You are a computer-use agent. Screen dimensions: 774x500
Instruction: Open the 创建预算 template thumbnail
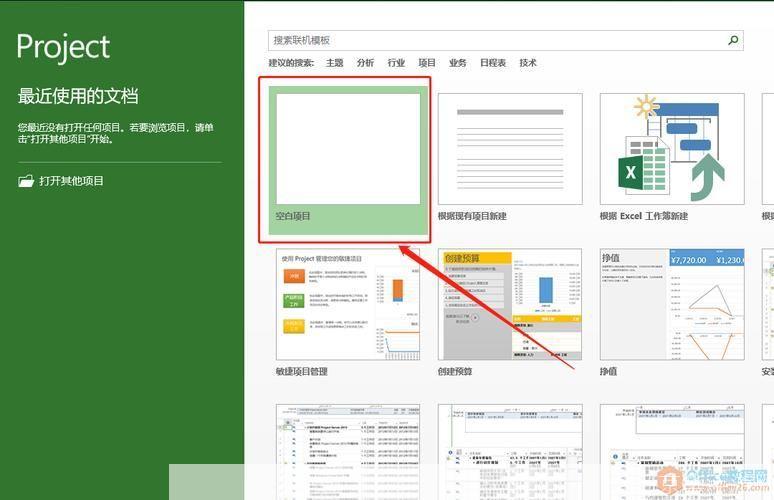click(x=510, y=304)
